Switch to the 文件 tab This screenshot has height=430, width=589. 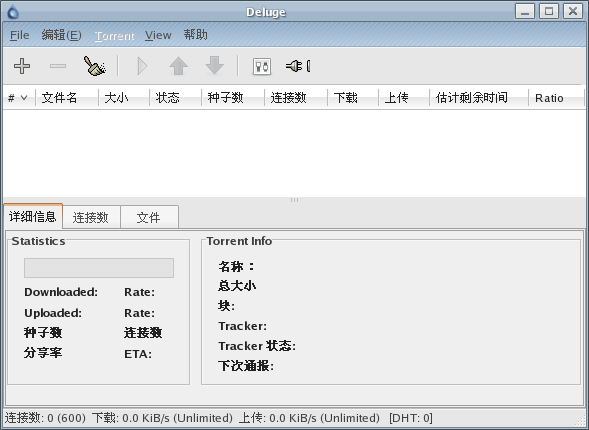click(x=149, y=217)
